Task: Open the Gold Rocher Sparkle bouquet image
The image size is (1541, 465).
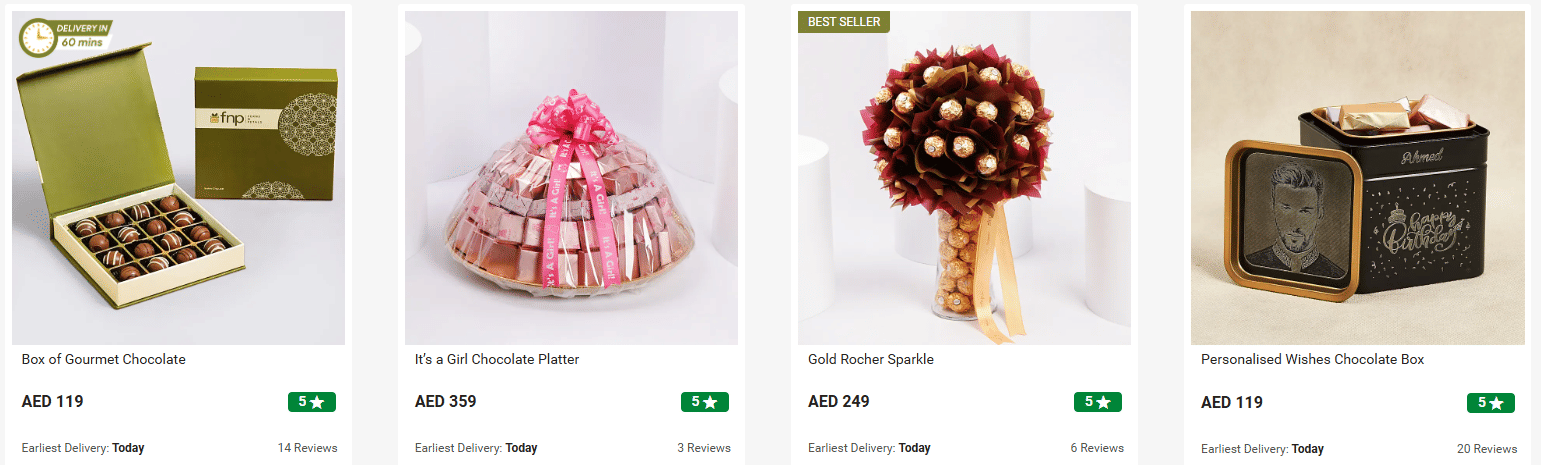Action: point(964,178)
